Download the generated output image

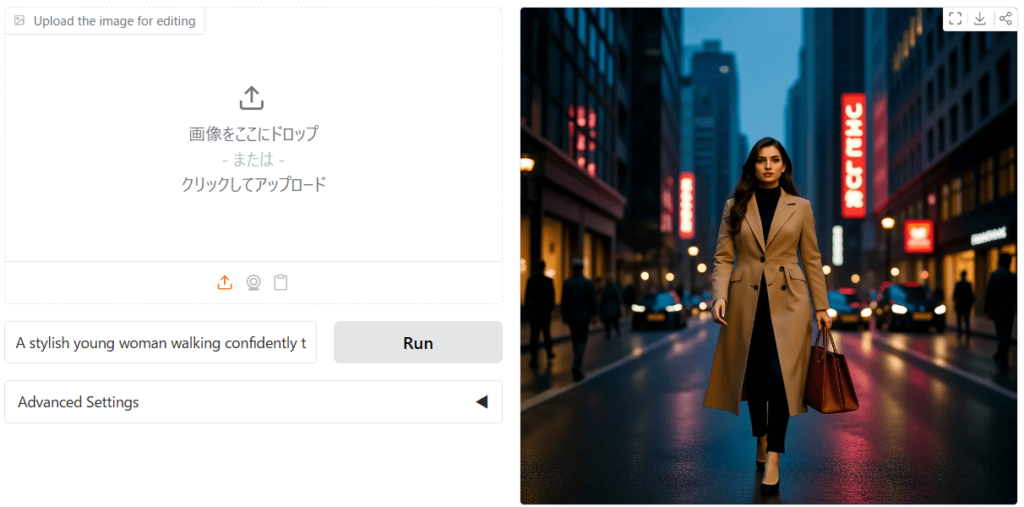(980, 19)
